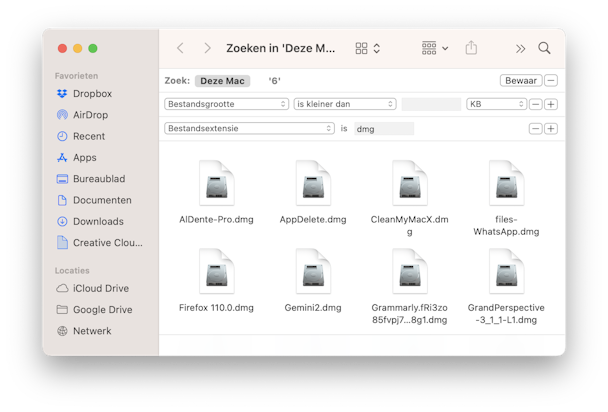Viewport: 608px width, 412px height.
Task: Add a rule after the Bestandsgrootte row
Action: tap(551, 104)
